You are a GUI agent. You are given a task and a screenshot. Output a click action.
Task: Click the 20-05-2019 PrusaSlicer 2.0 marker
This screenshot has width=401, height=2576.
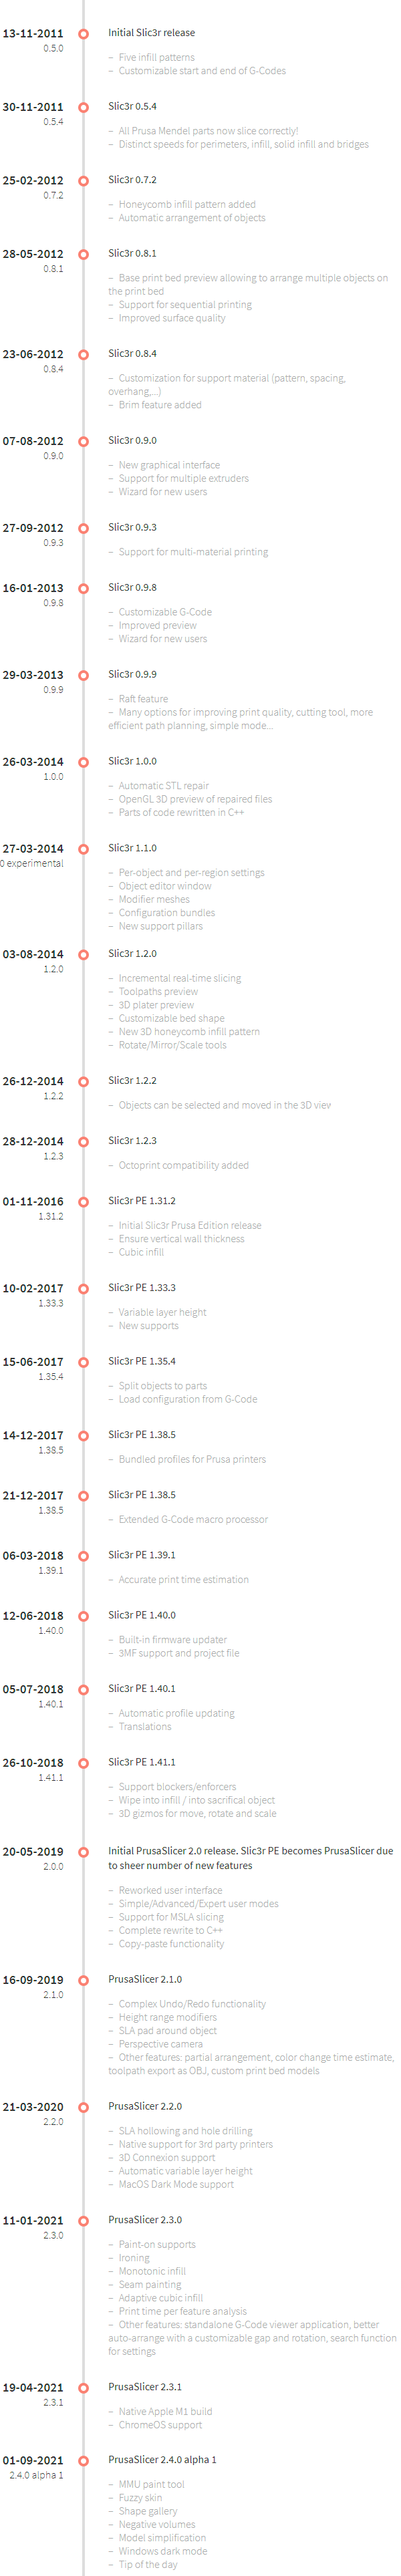click(83, 1852)
